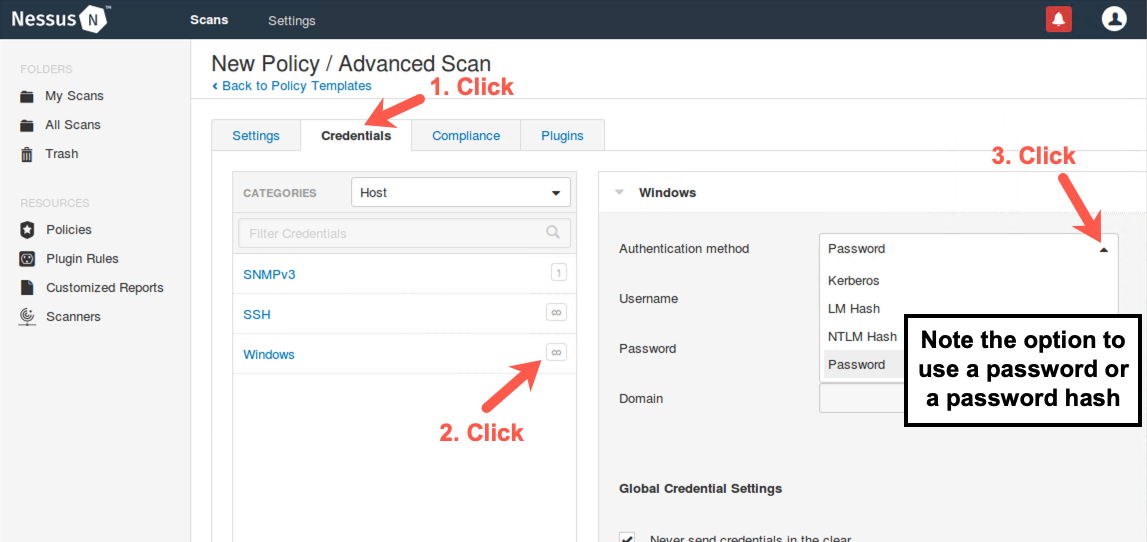Switch to the Compliance tab
The height and width of the screenshot is (542, 1147).
coord(465,136)
